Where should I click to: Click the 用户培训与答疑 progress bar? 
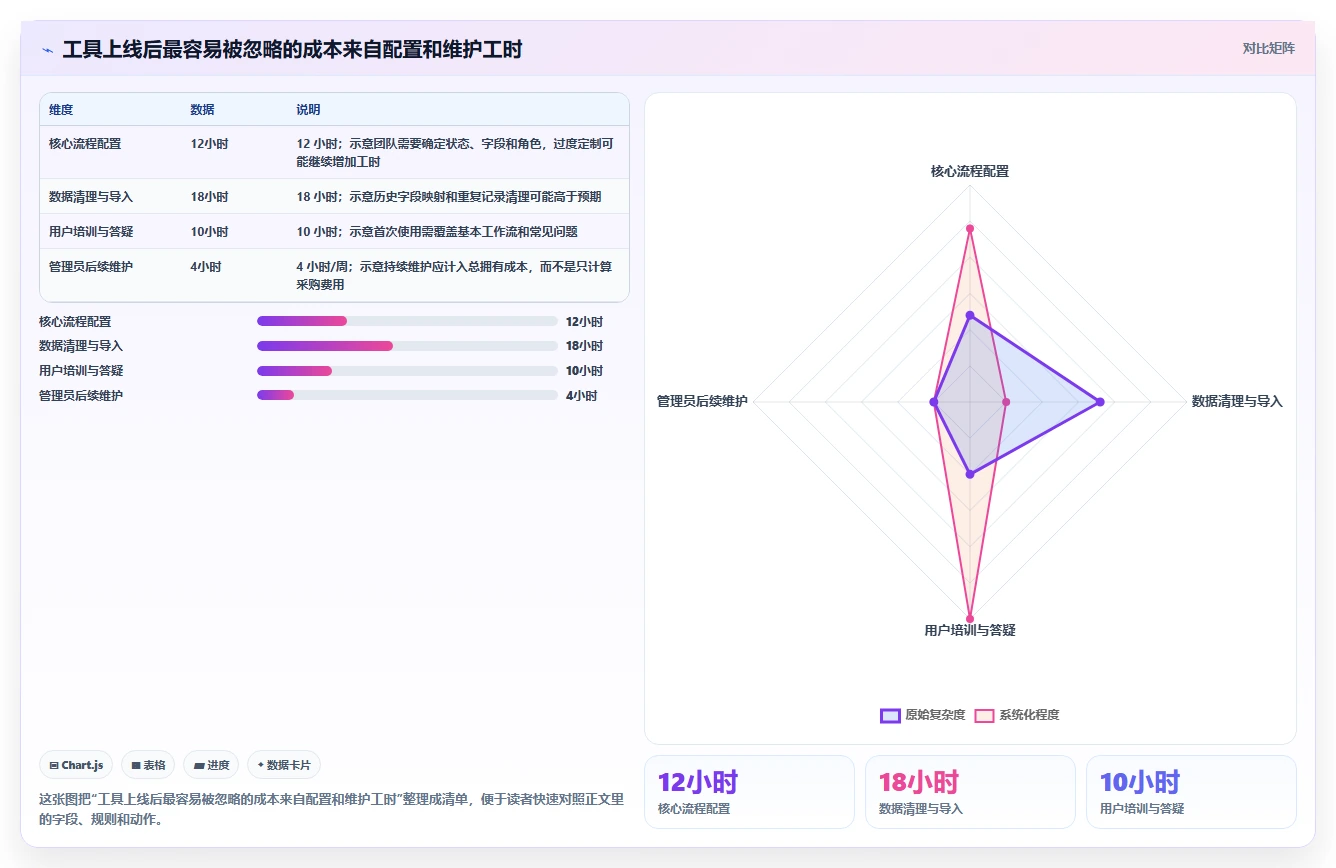click(x=407, y=371)
